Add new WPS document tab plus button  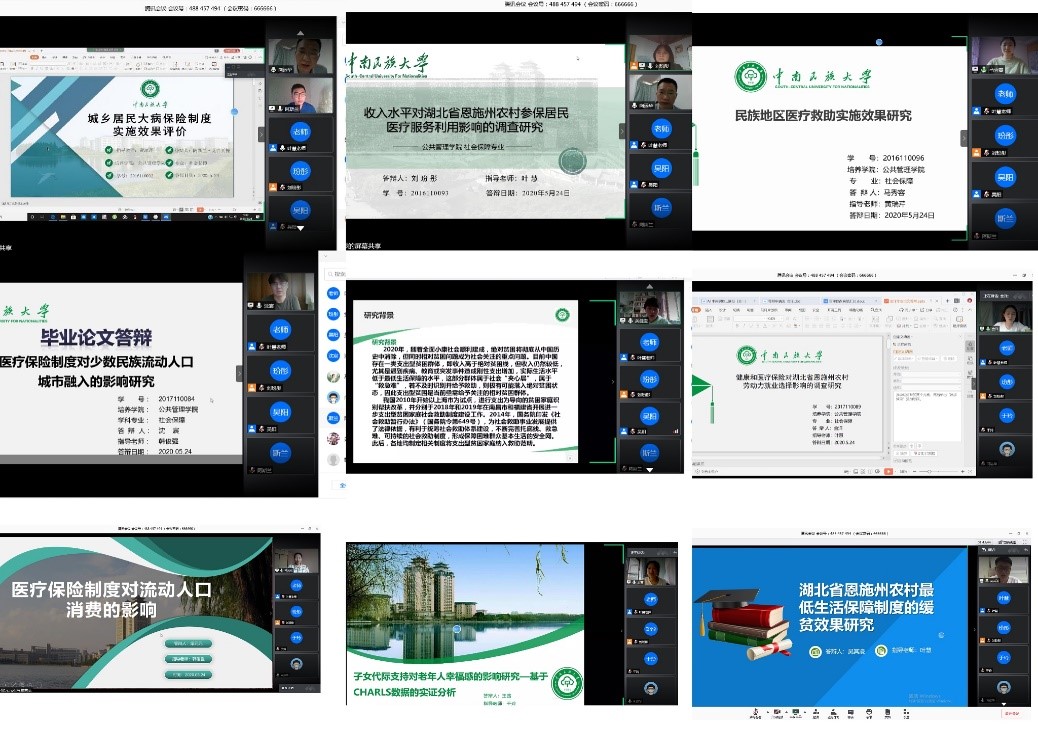click(949, 301)
